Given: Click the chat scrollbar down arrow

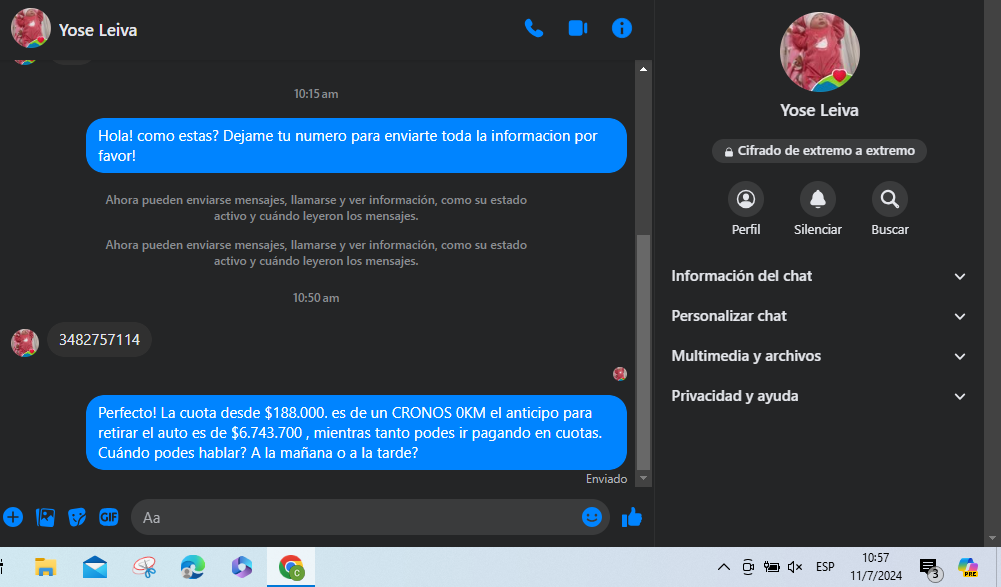Looking at the screenshot, I should tap(644, 478).
